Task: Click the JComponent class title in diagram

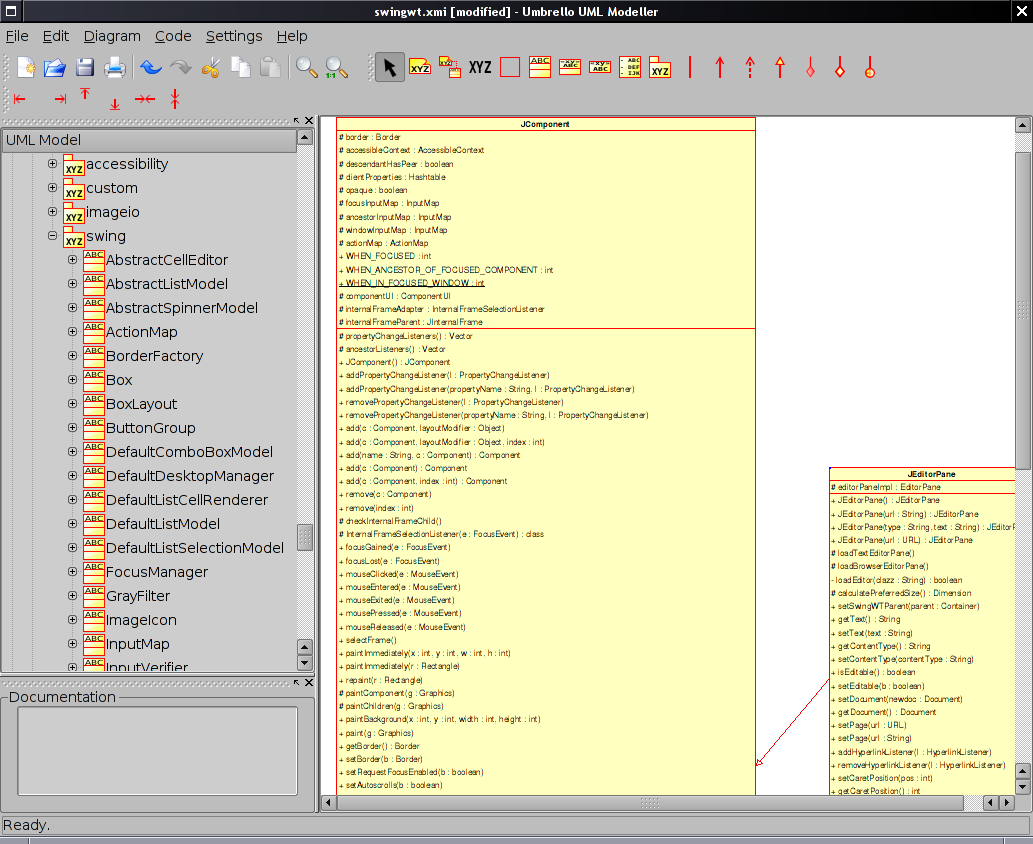Action: 545,124
